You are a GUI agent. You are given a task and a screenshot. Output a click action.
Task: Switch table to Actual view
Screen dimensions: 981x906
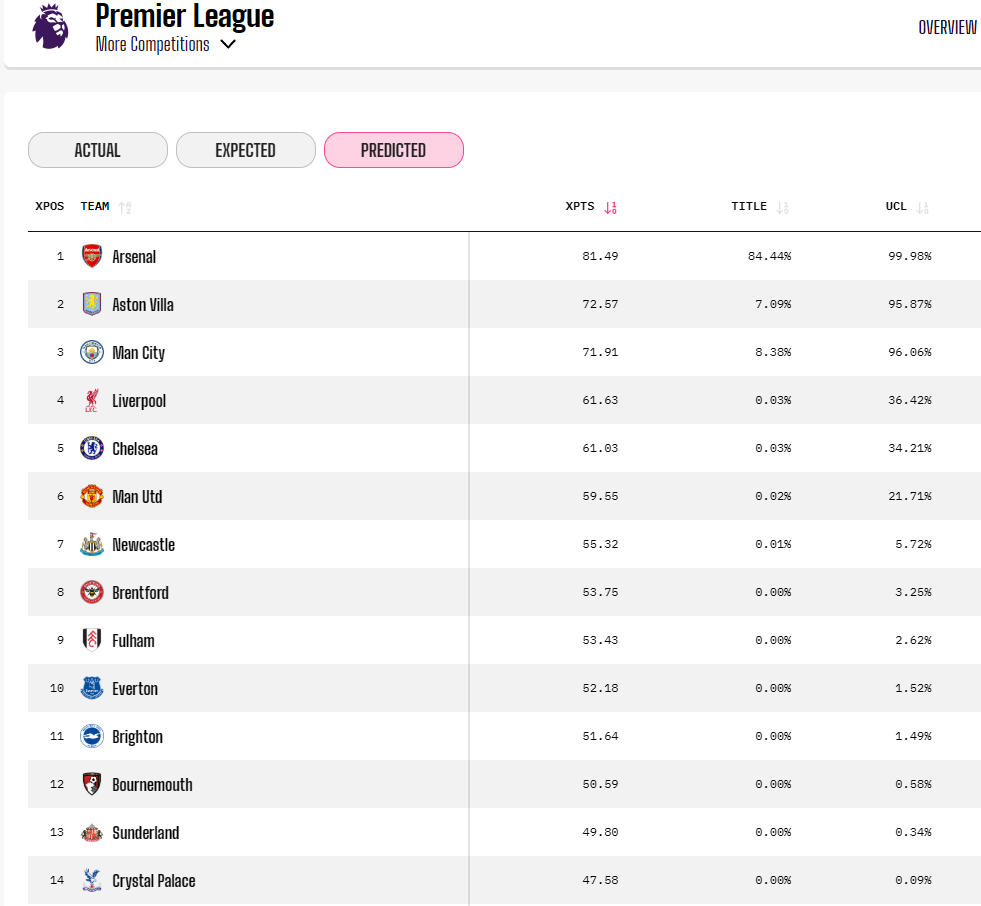[x=98, y=150]
